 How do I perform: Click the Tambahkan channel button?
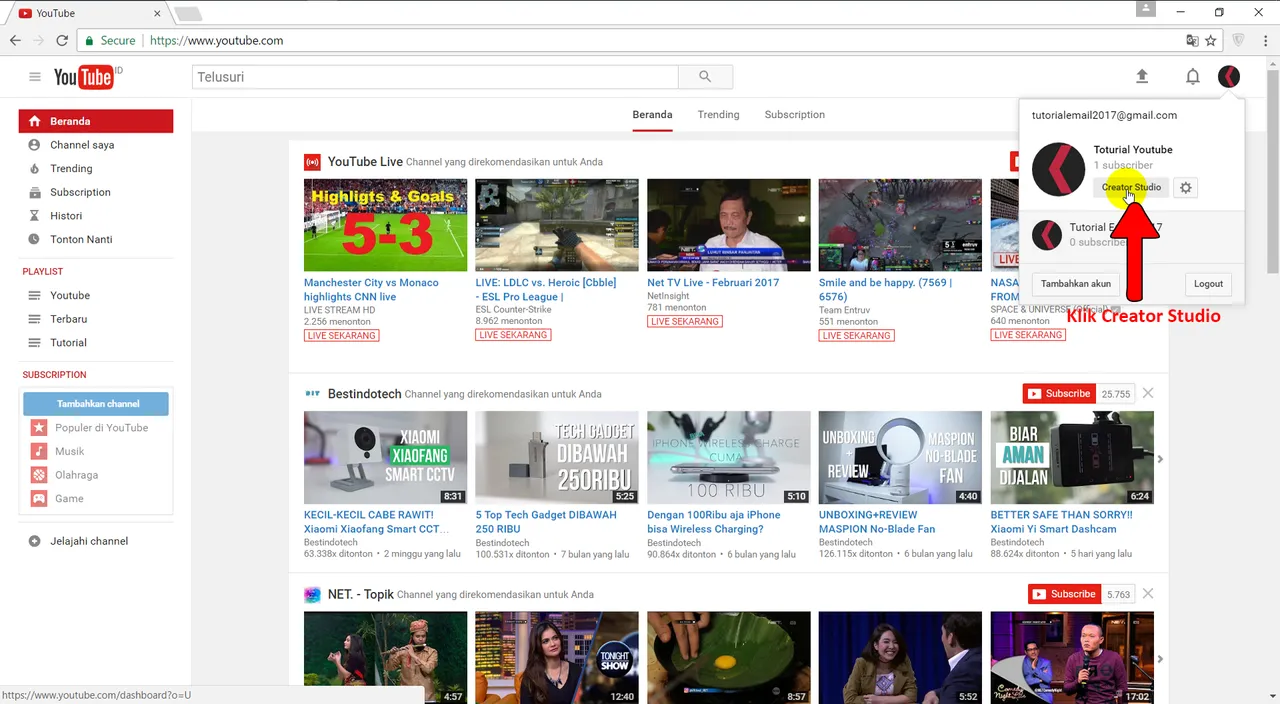click(x=96, y=404)
